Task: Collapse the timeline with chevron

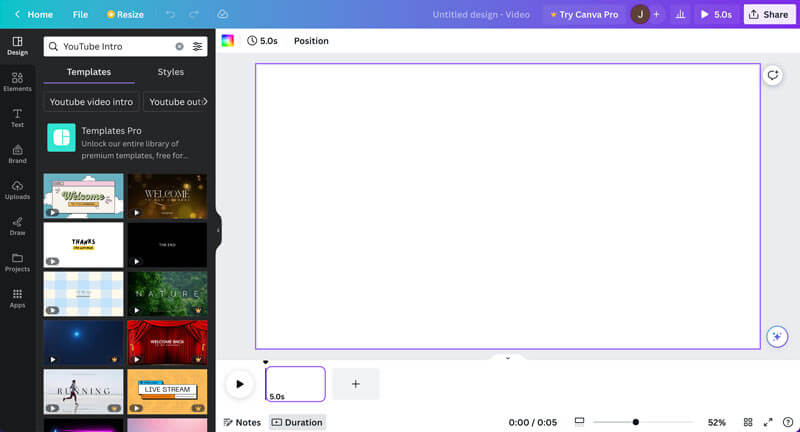Action: tap(508, 358)
